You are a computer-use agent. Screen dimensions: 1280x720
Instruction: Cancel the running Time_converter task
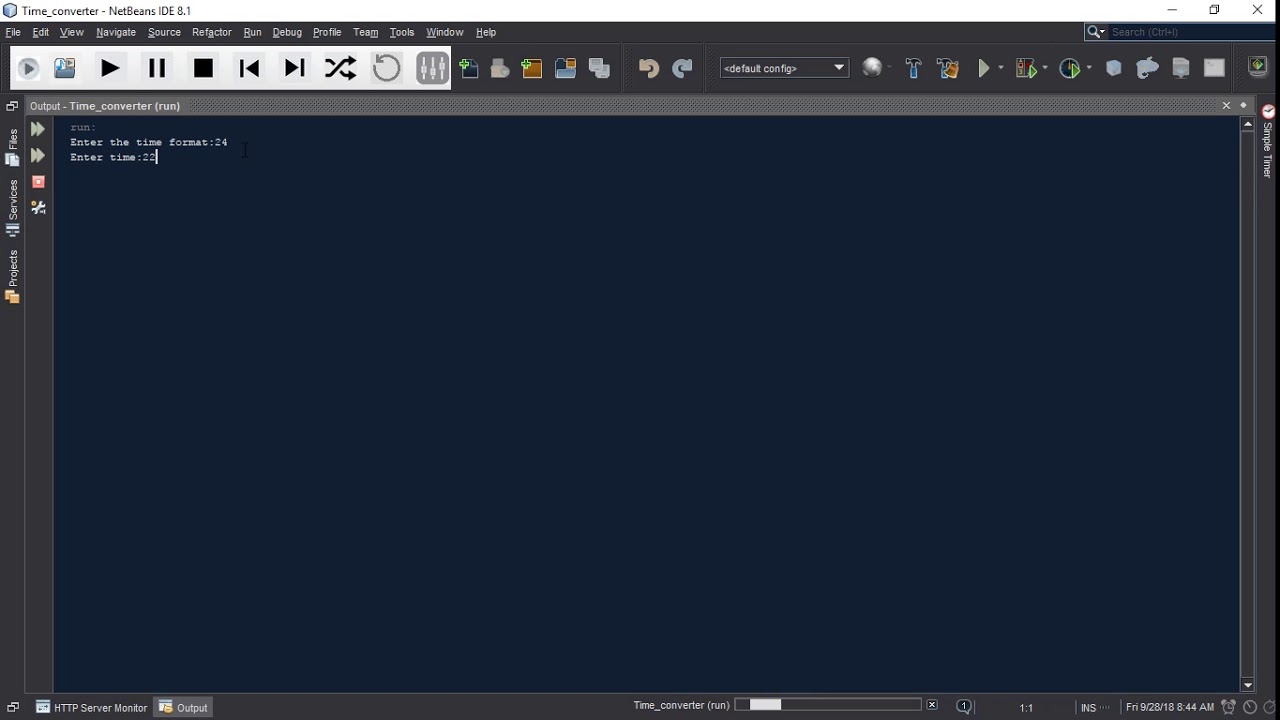(x=932, y=705)
